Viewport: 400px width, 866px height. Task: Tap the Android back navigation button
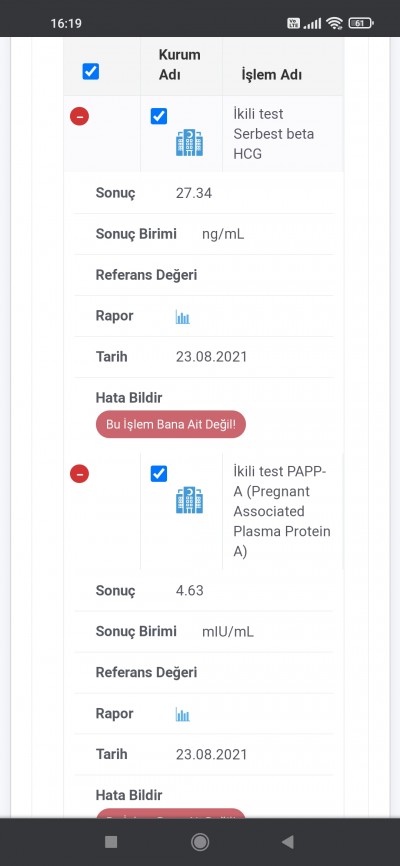click(287, 842)
